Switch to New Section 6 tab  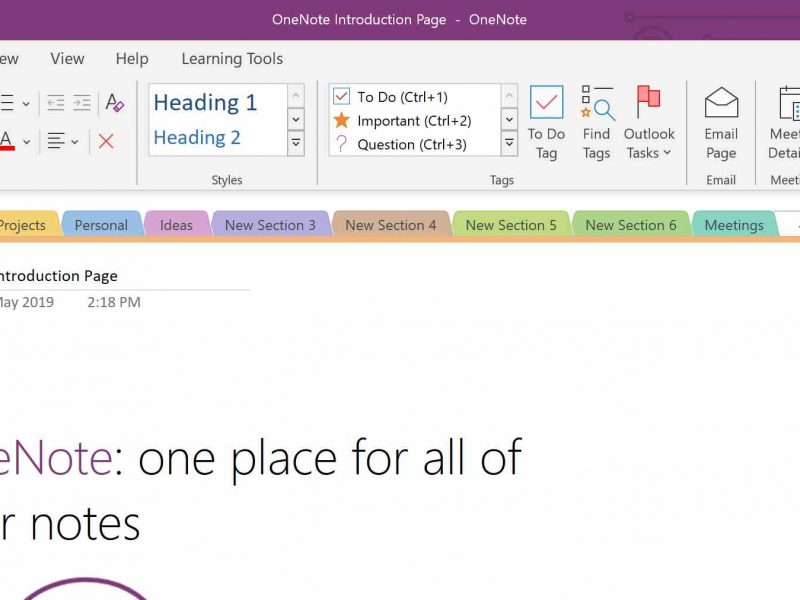coord(631,224)
